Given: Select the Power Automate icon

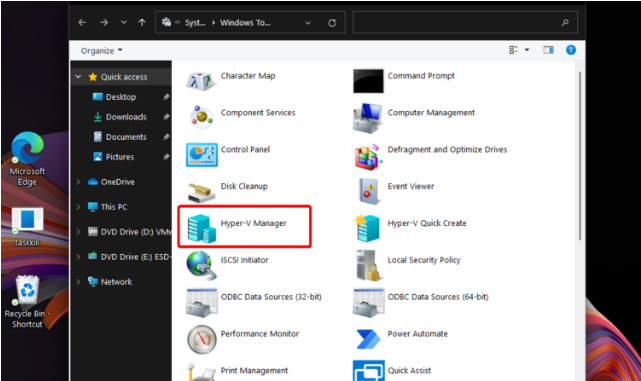Looking at the screenshot, I should click(368, 339).
